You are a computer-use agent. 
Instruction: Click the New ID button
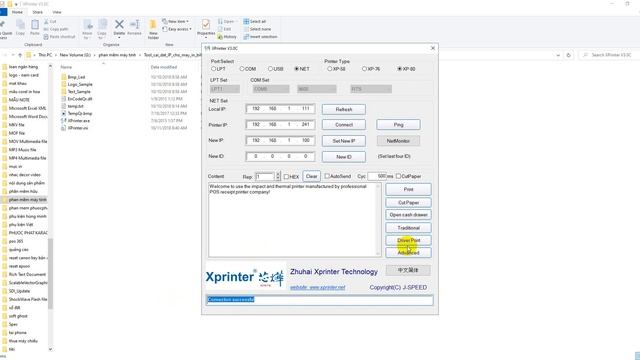tap(344, 157)
